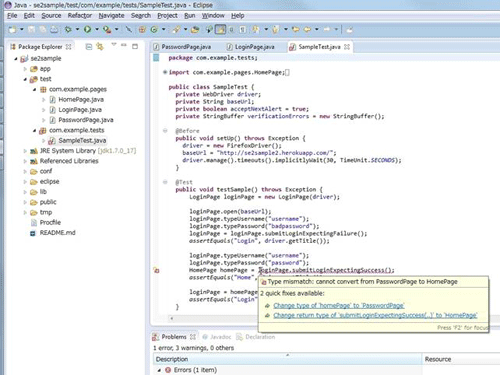The width and height of the screenshot is (500, 375).
Task: Click the Save All toolbar icon
Action: (x=43, y=30)
